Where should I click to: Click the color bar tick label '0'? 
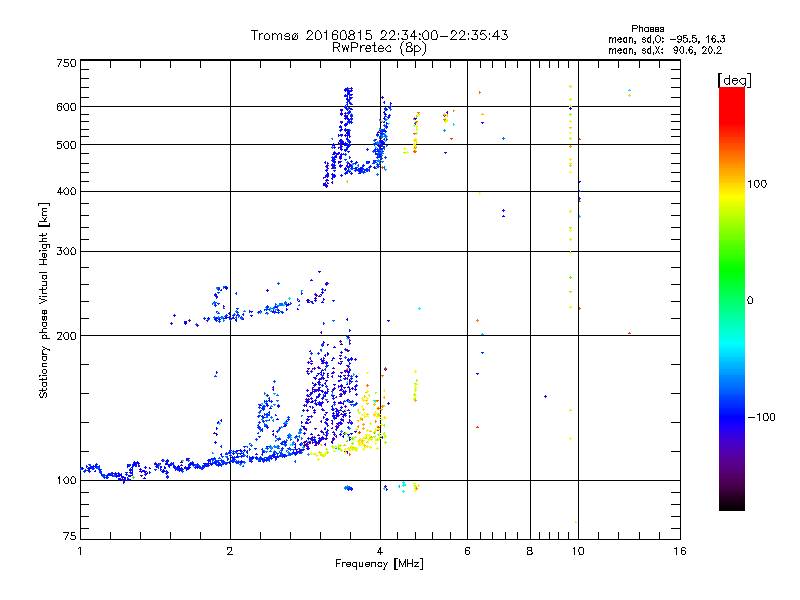click(749, 301)
